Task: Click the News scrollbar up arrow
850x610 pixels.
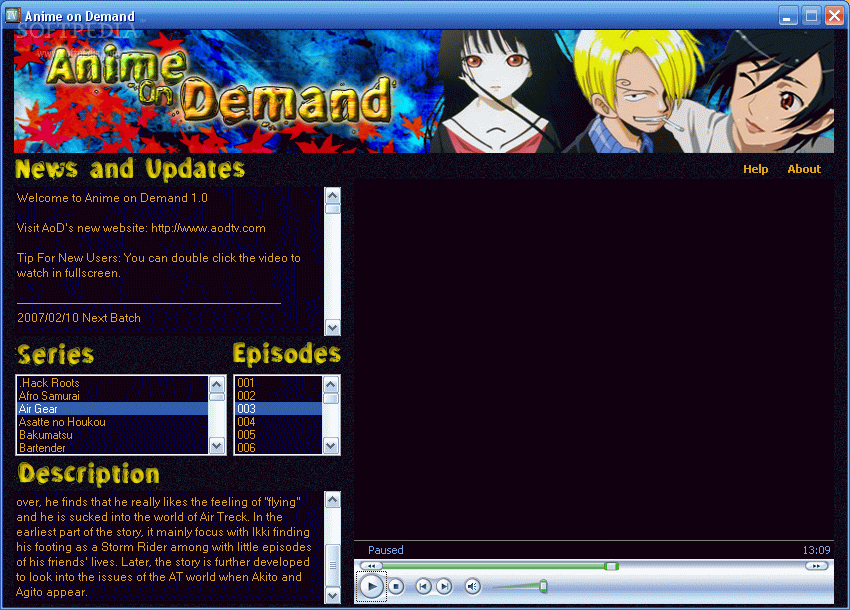Action: 332,195
